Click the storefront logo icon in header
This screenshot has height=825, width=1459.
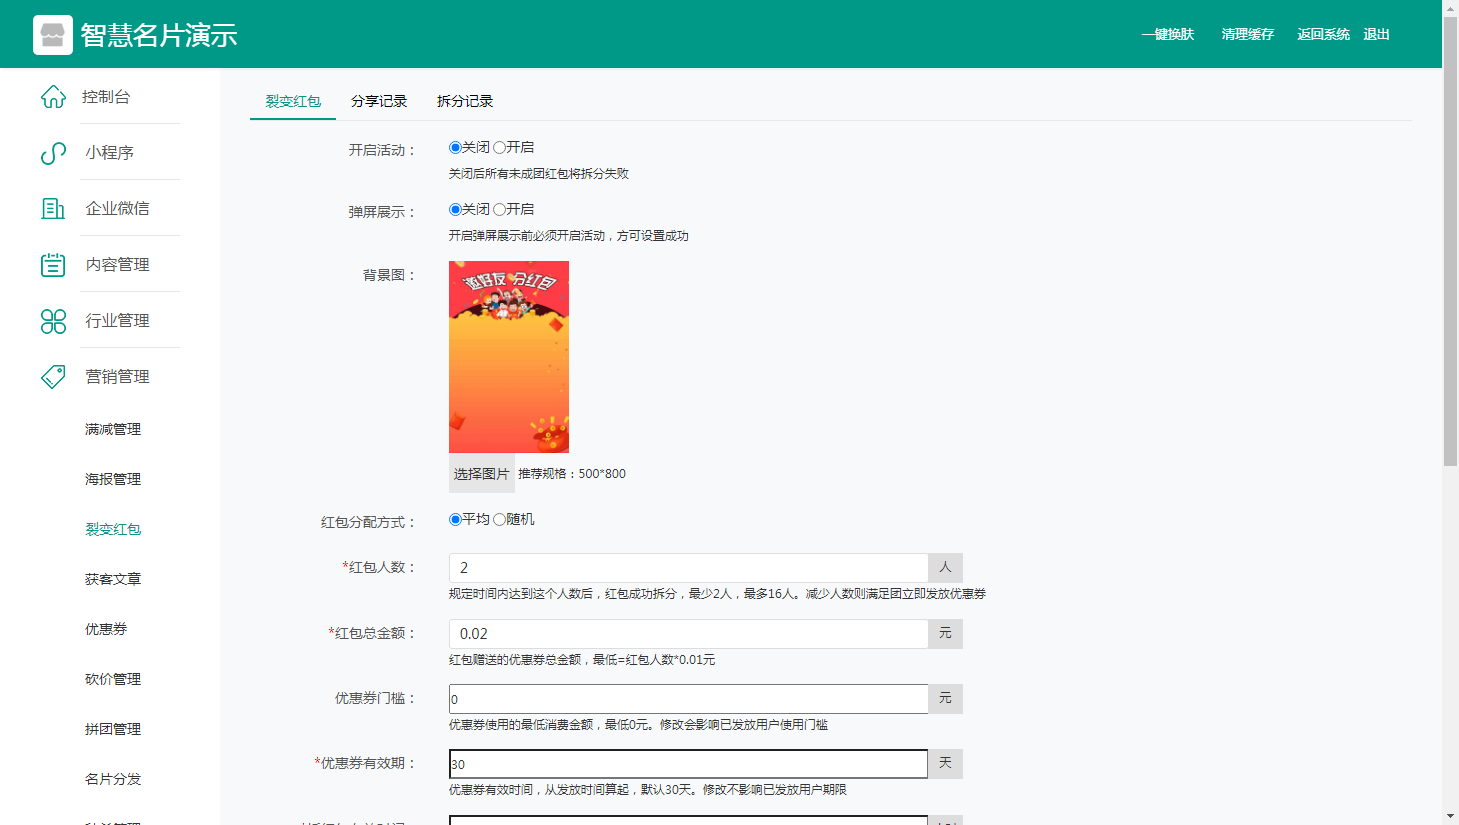[x=53, y=35]
